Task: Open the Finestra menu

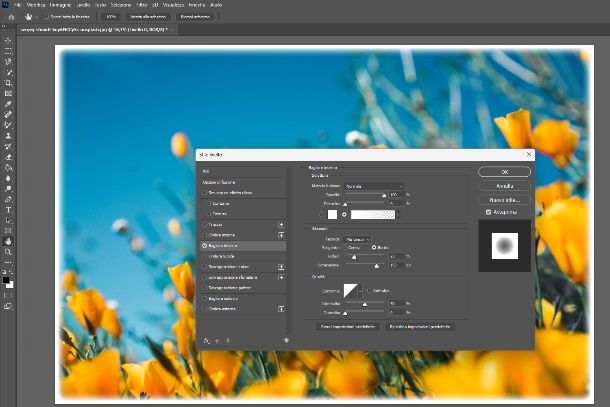Action: point(197,5)
